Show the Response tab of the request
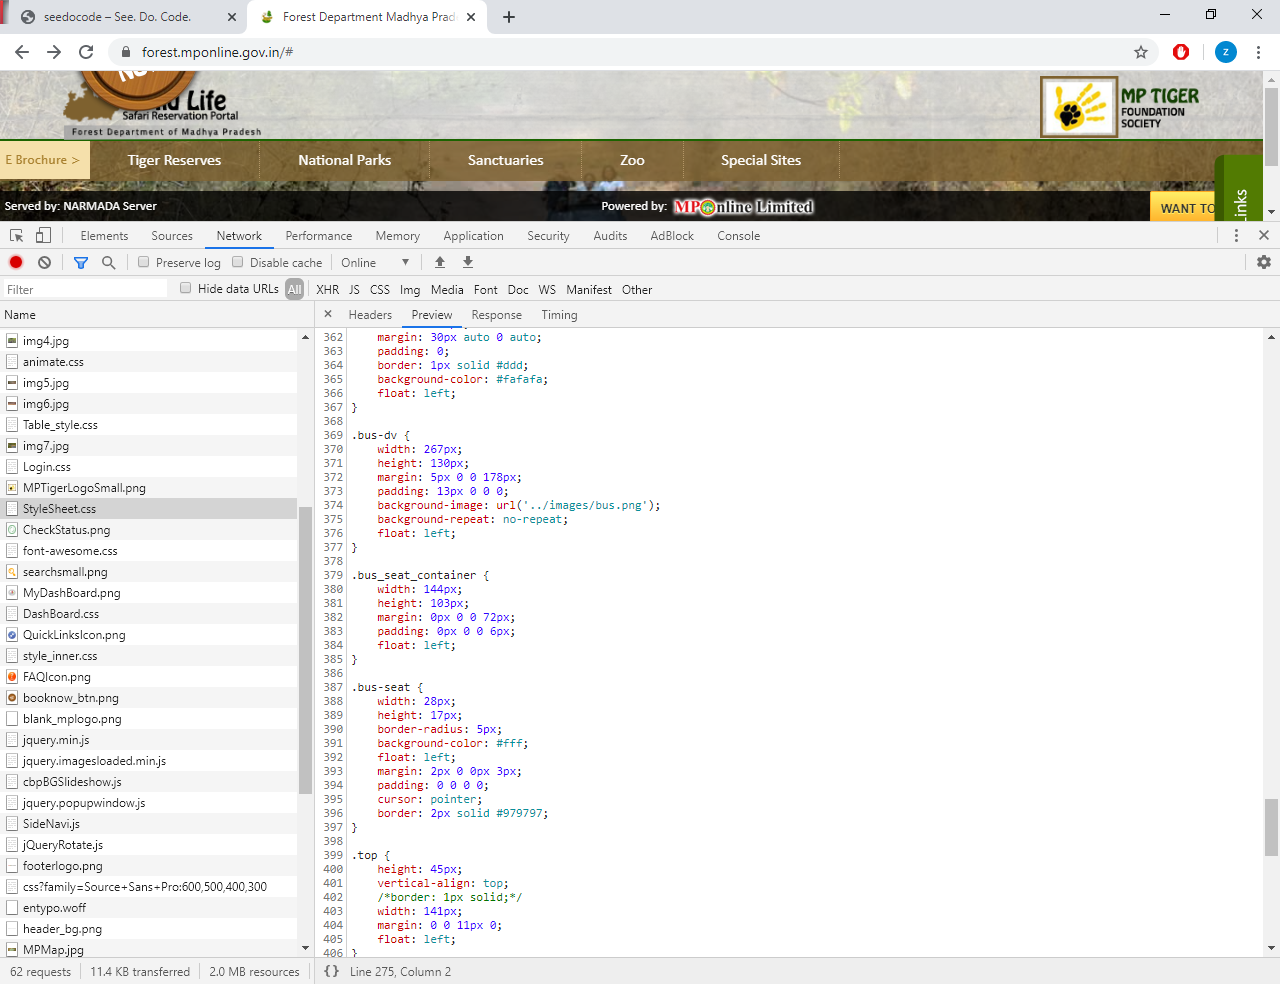Screen dimensions: 1280x984 (497, 315)
